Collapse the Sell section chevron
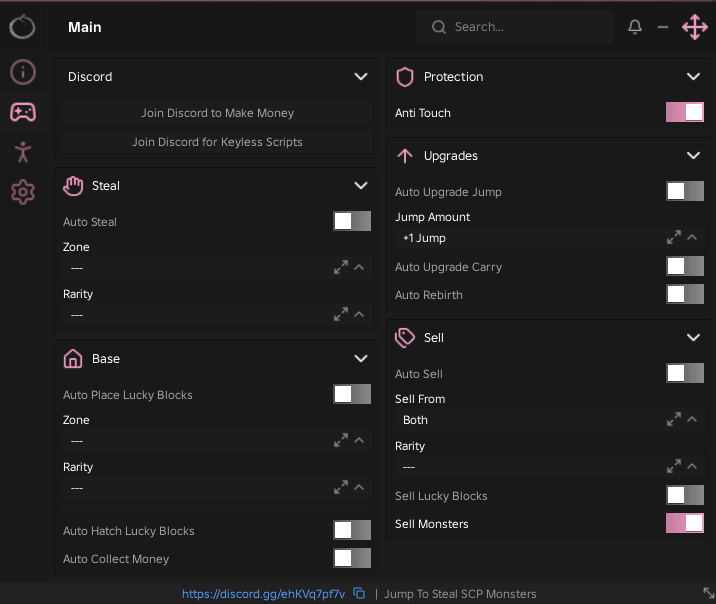The height and width of the screenshot is (604, 716). click(x=693, y=338)
